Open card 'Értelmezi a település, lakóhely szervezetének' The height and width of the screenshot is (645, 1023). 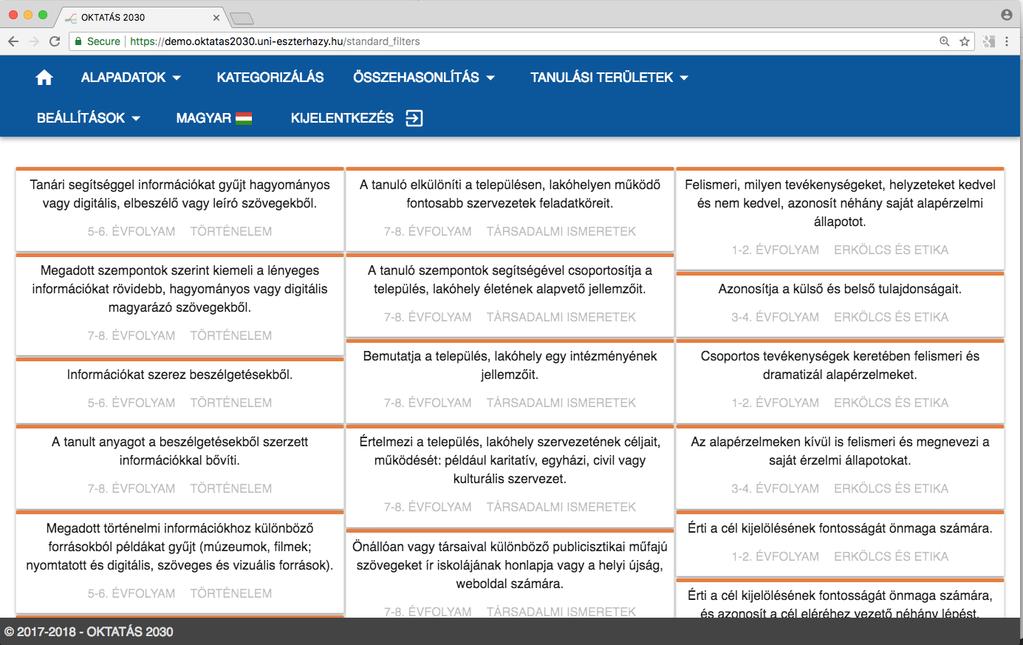[510, 476]
